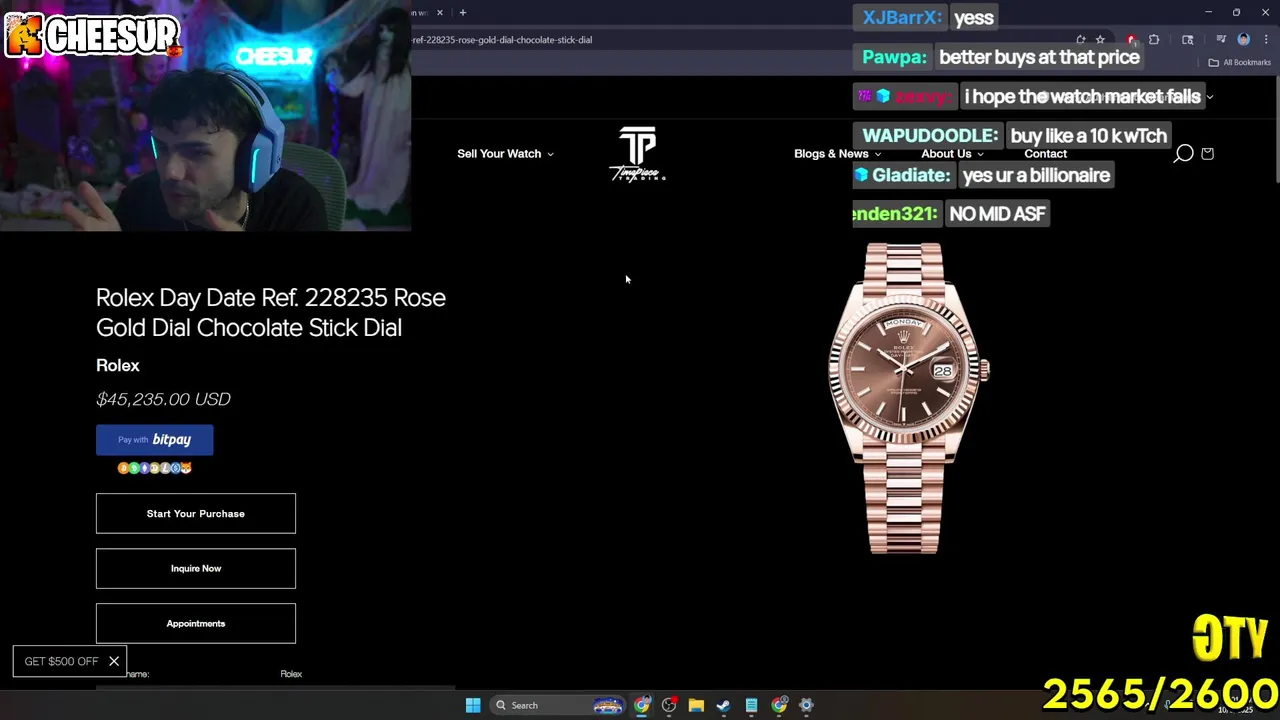Open the site search magnifier icon
This screenshot has width=1280, height=720.
[x=1183, y=153]
